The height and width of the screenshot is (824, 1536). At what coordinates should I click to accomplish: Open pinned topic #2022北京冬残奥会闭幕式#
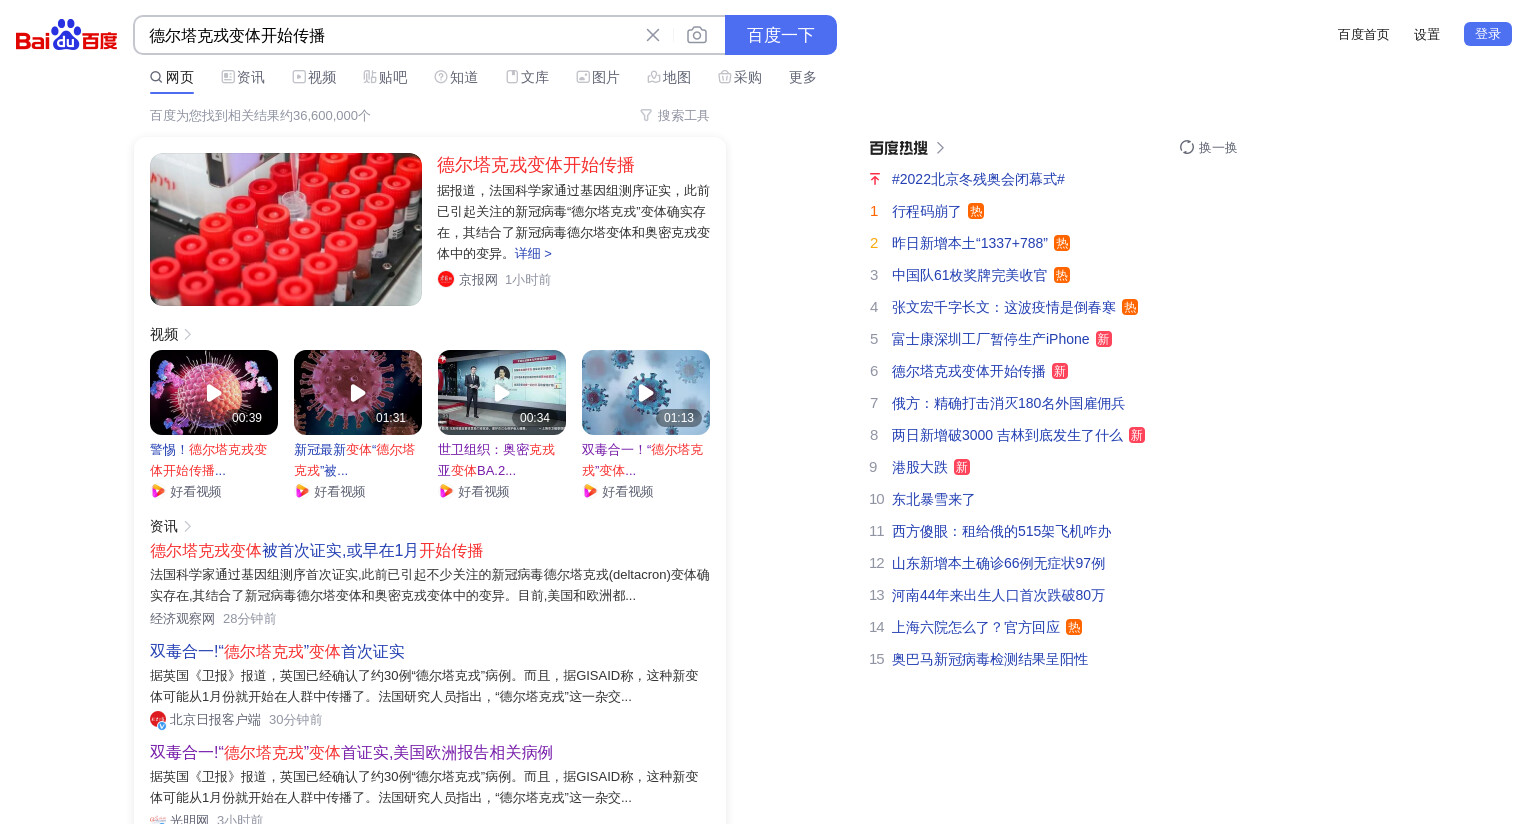click(978, 179)
